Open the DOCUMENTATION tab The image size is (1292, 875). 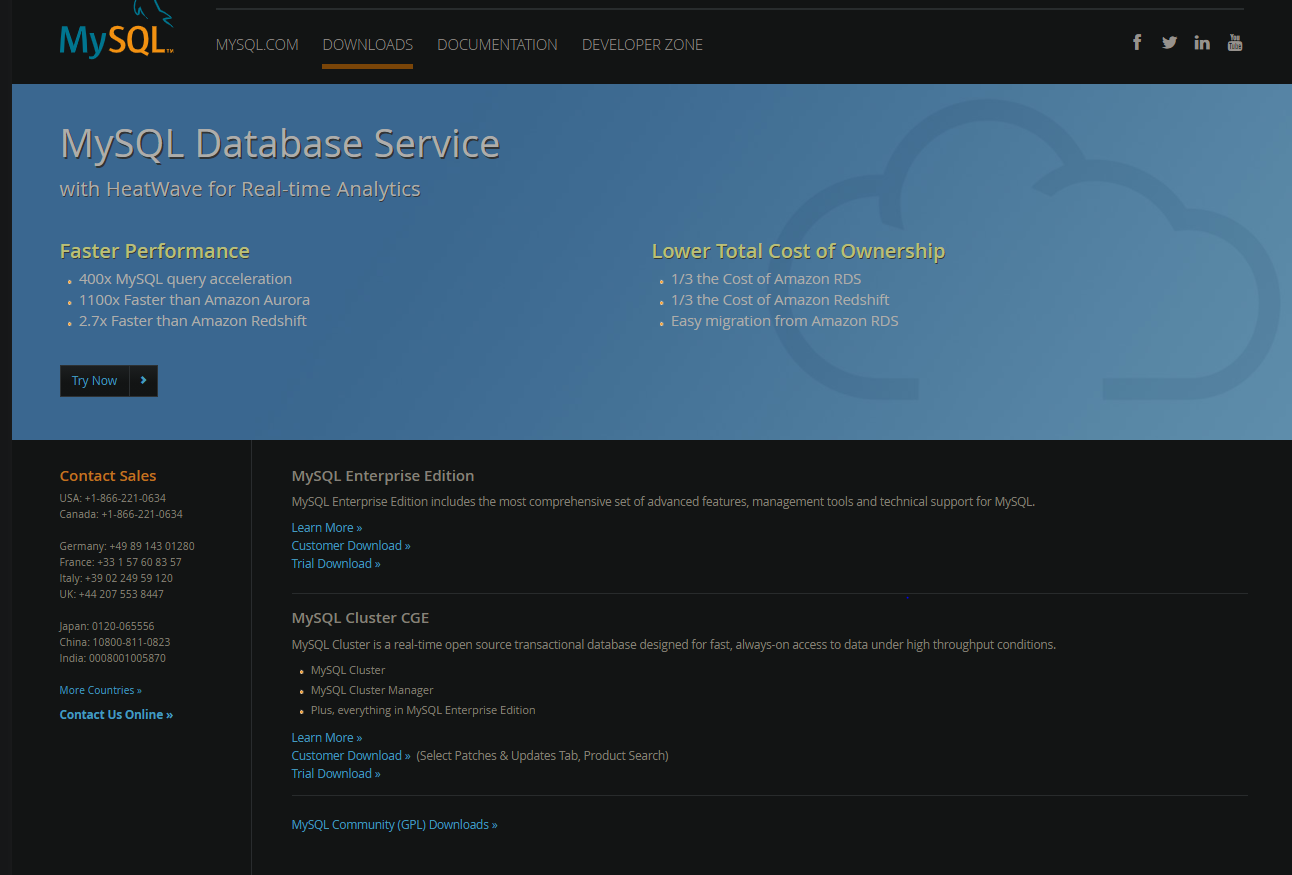tap(497, 45)
